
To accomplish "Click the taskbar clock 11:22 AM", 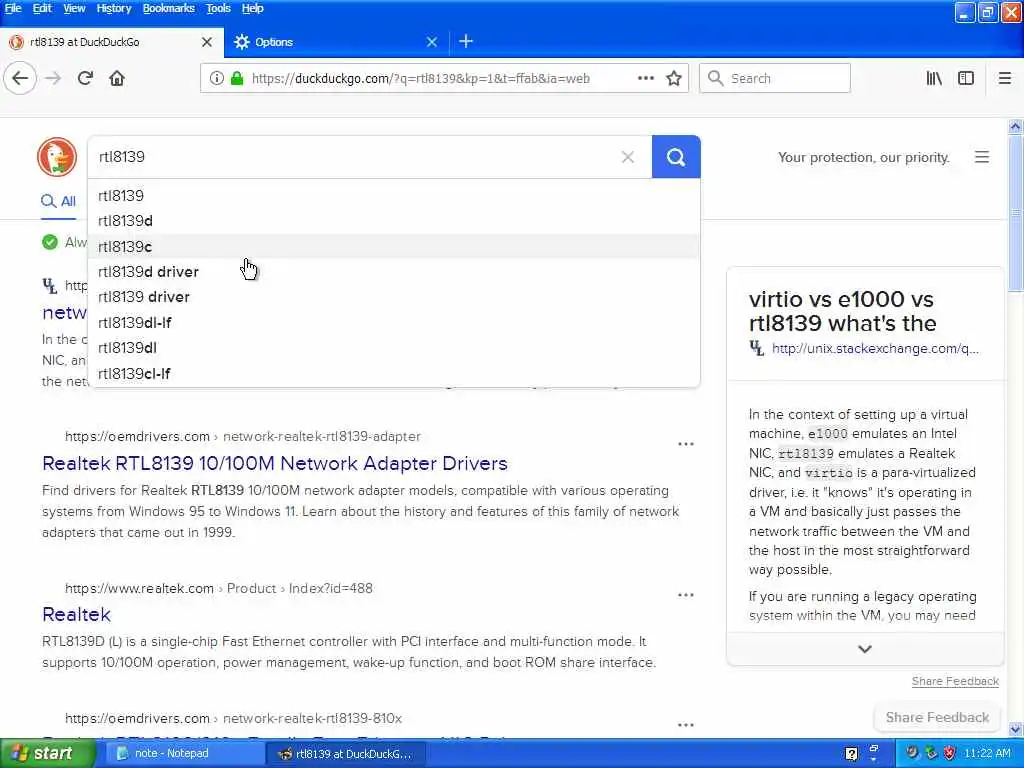I will coord(987,754).
